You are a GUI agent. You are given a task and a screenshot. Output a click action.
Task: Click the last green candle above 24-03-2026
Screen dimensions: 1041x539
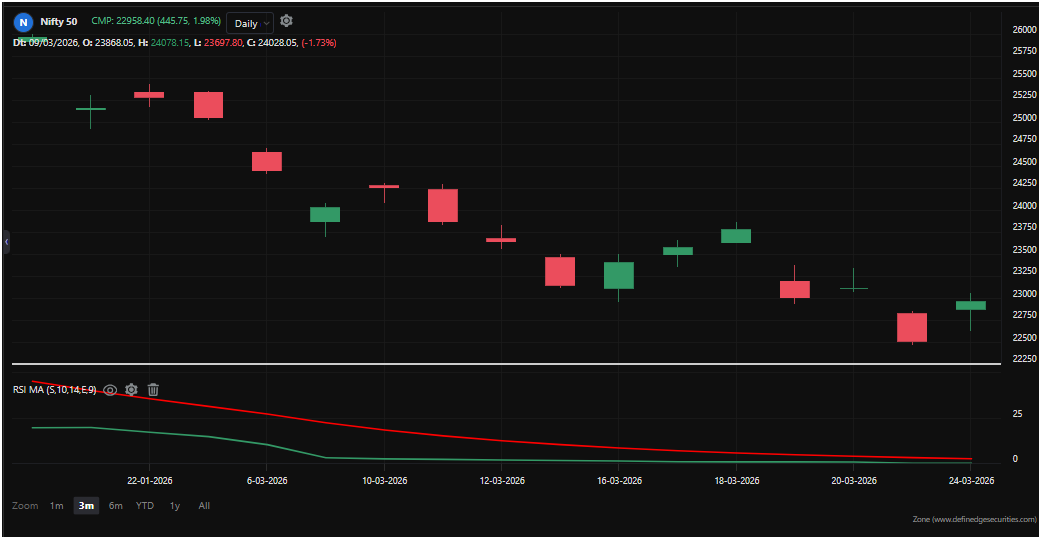970,305
